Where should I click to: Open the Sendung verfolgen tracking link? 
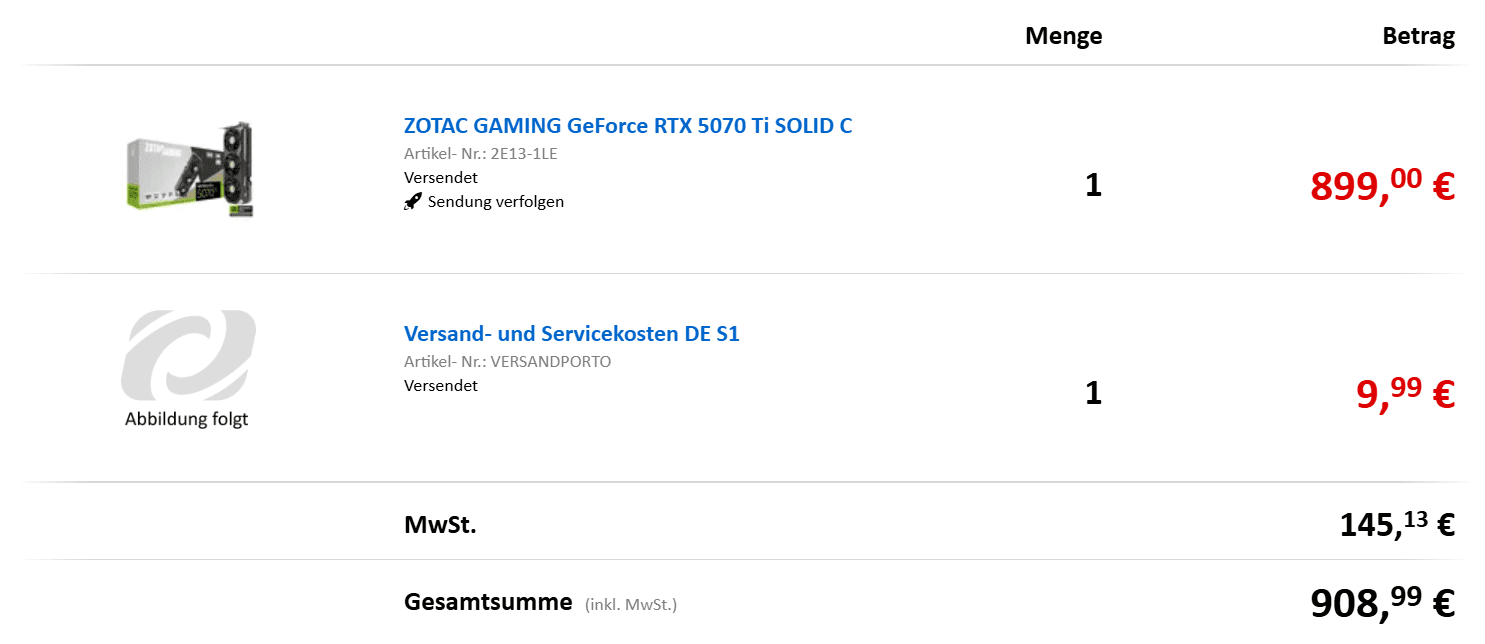click(495, 202)
